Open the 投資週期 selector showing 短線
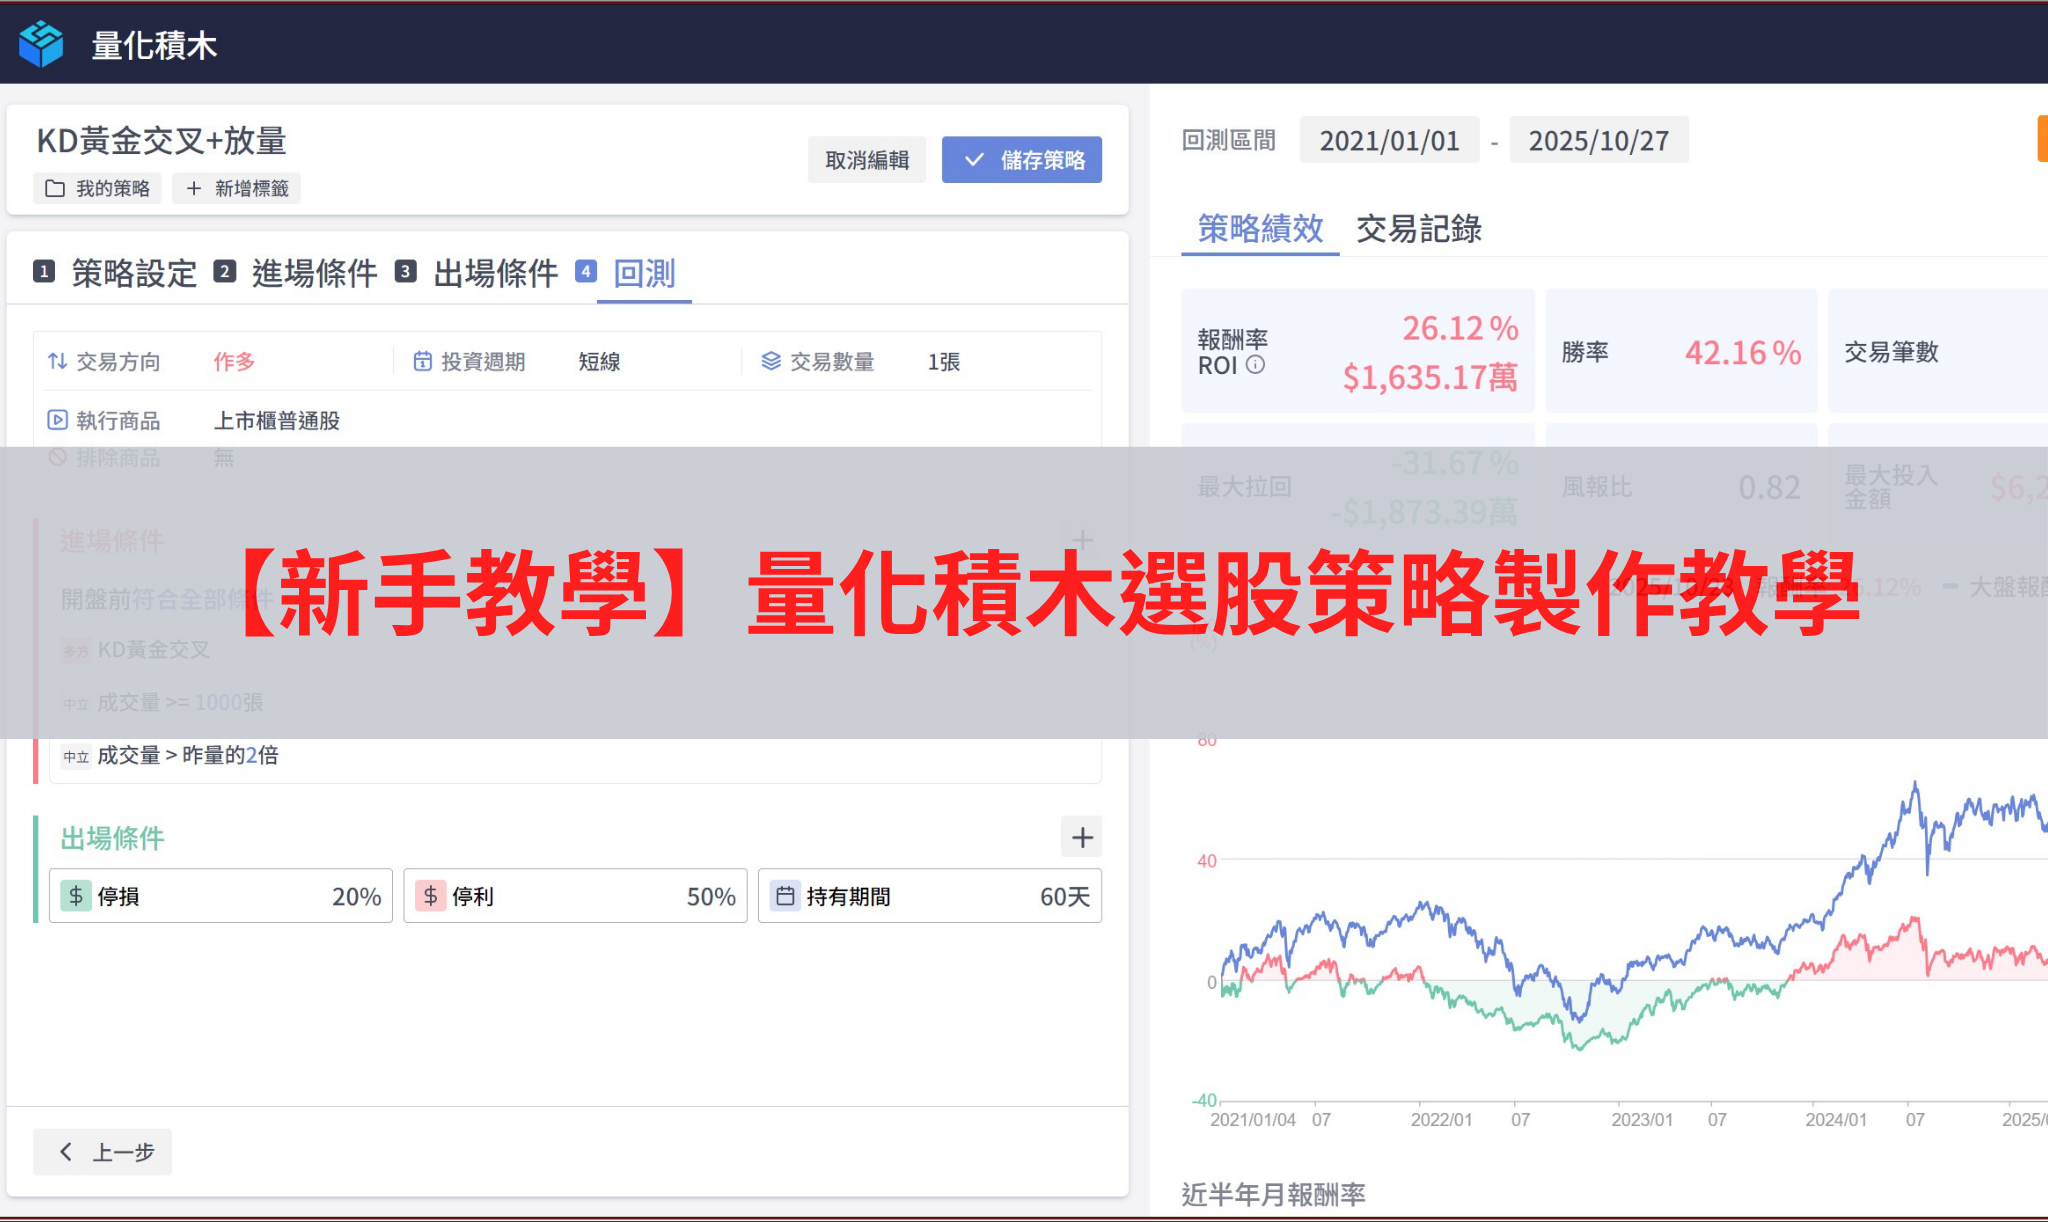 pyautogui.click(x=598, y=362)
